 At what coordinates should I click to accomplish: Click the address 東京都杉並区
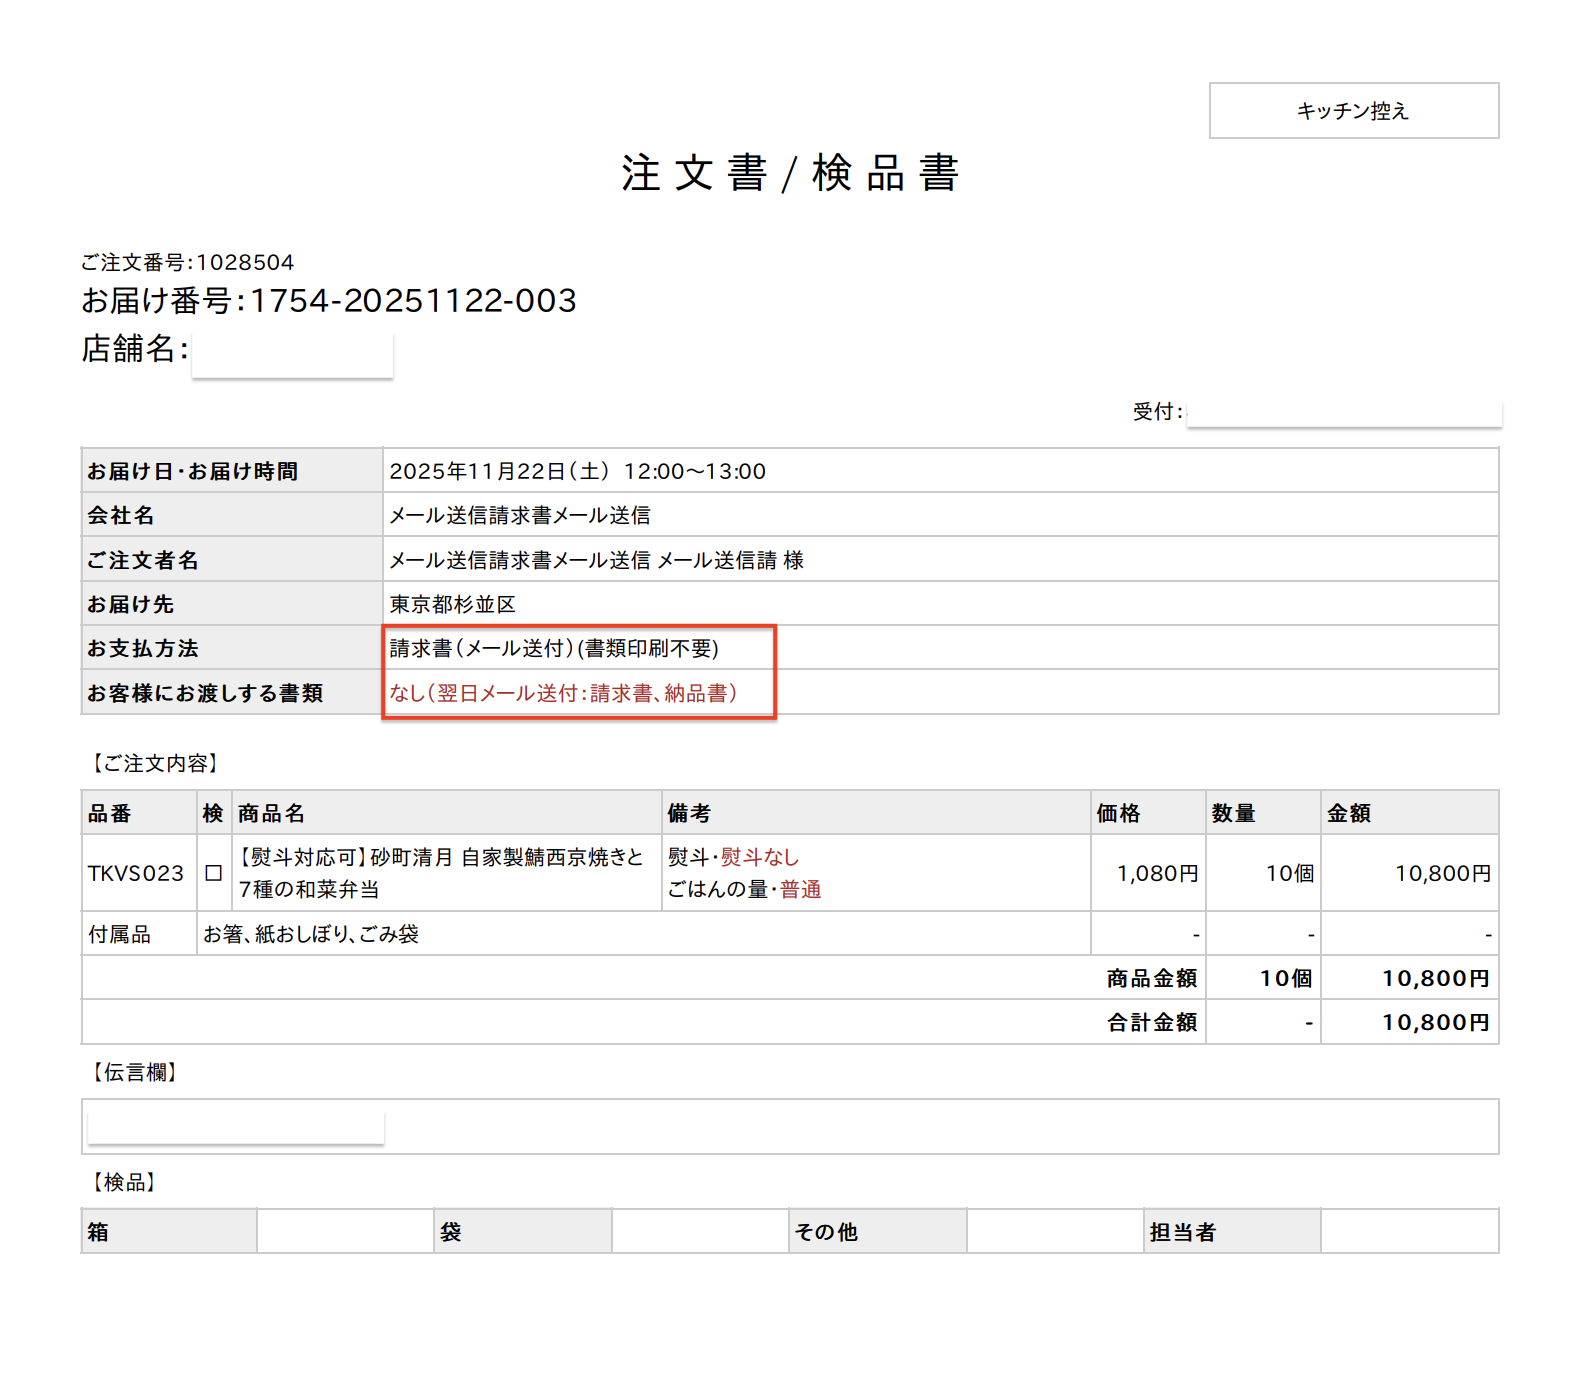pos(452,604)
